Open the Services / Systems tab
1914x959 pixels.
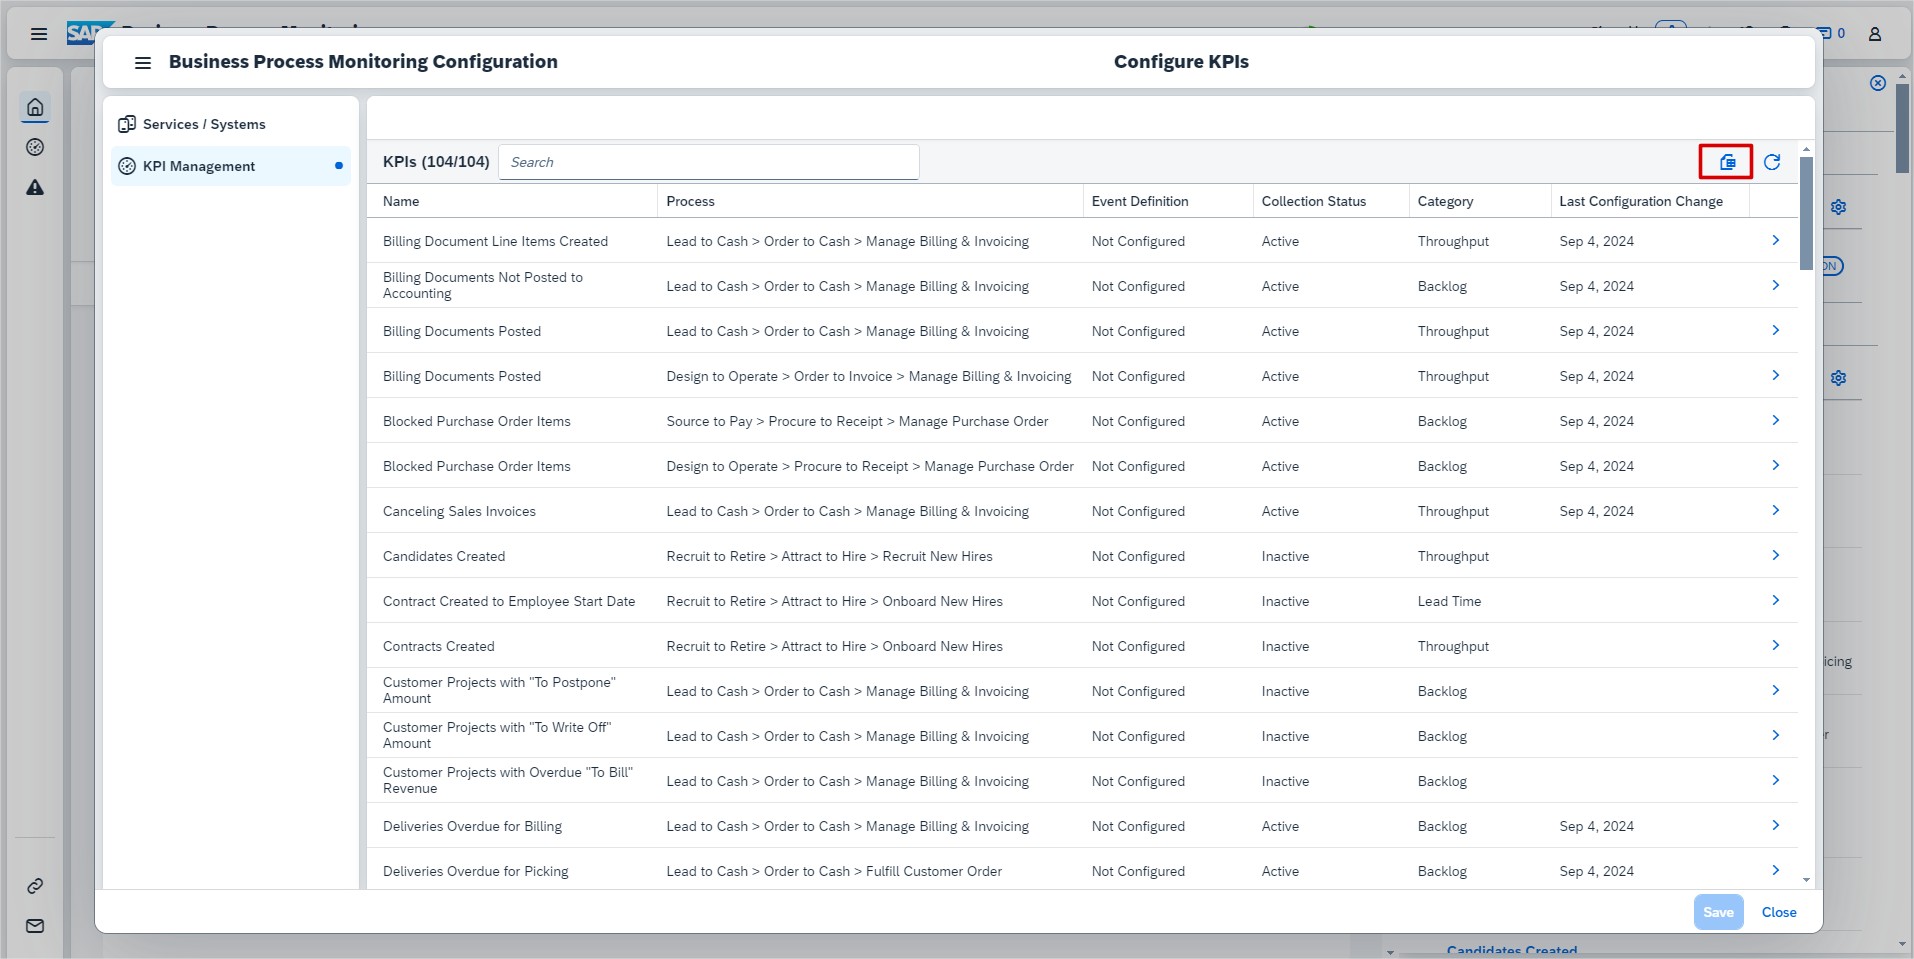(x=204, y=124)
